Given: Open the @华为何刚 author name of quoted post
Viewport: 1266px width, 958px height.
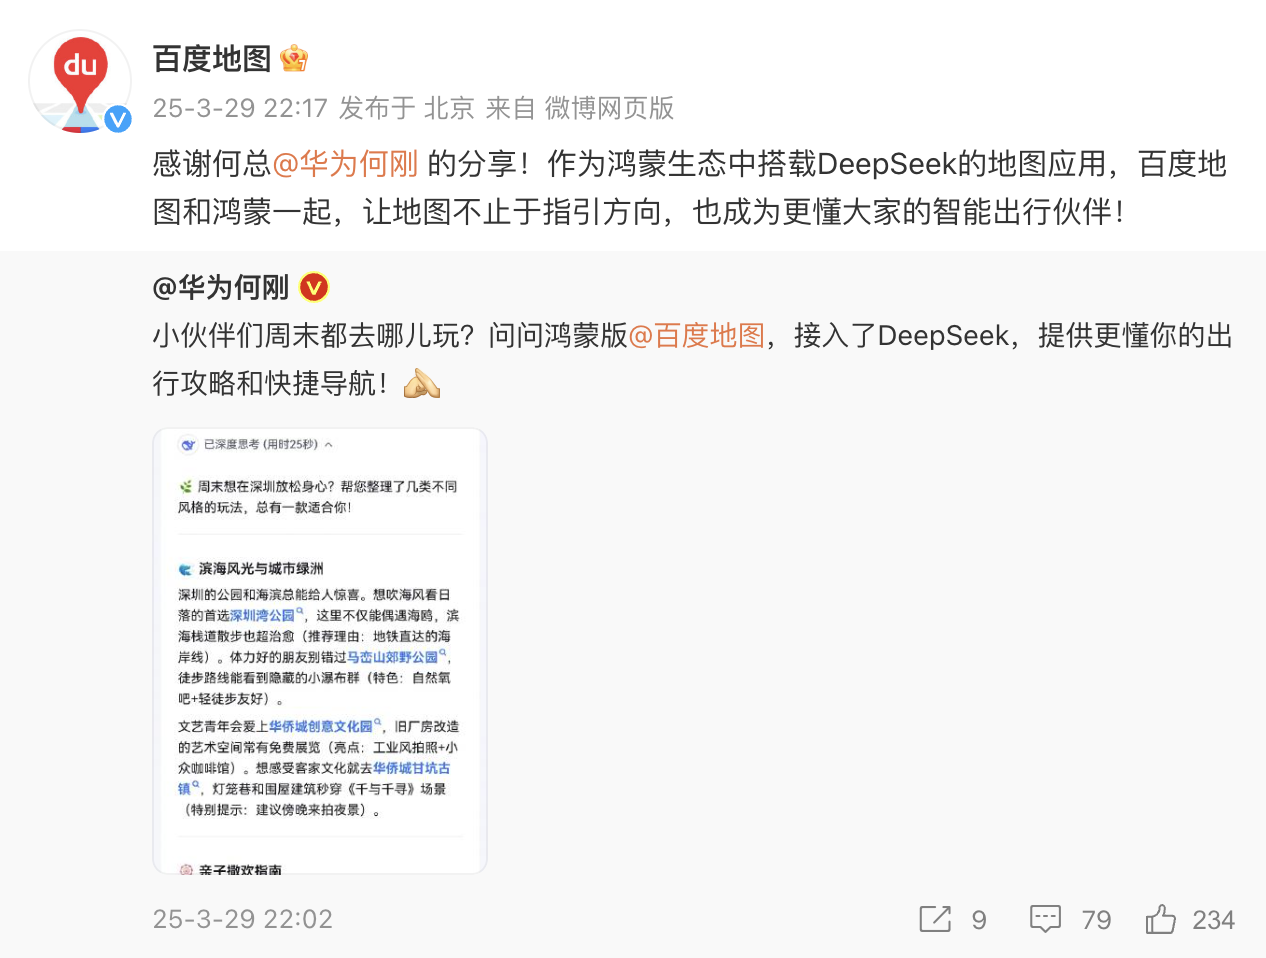Looking at the screenshot, I should pyautogui.click(x=221, y=288).
